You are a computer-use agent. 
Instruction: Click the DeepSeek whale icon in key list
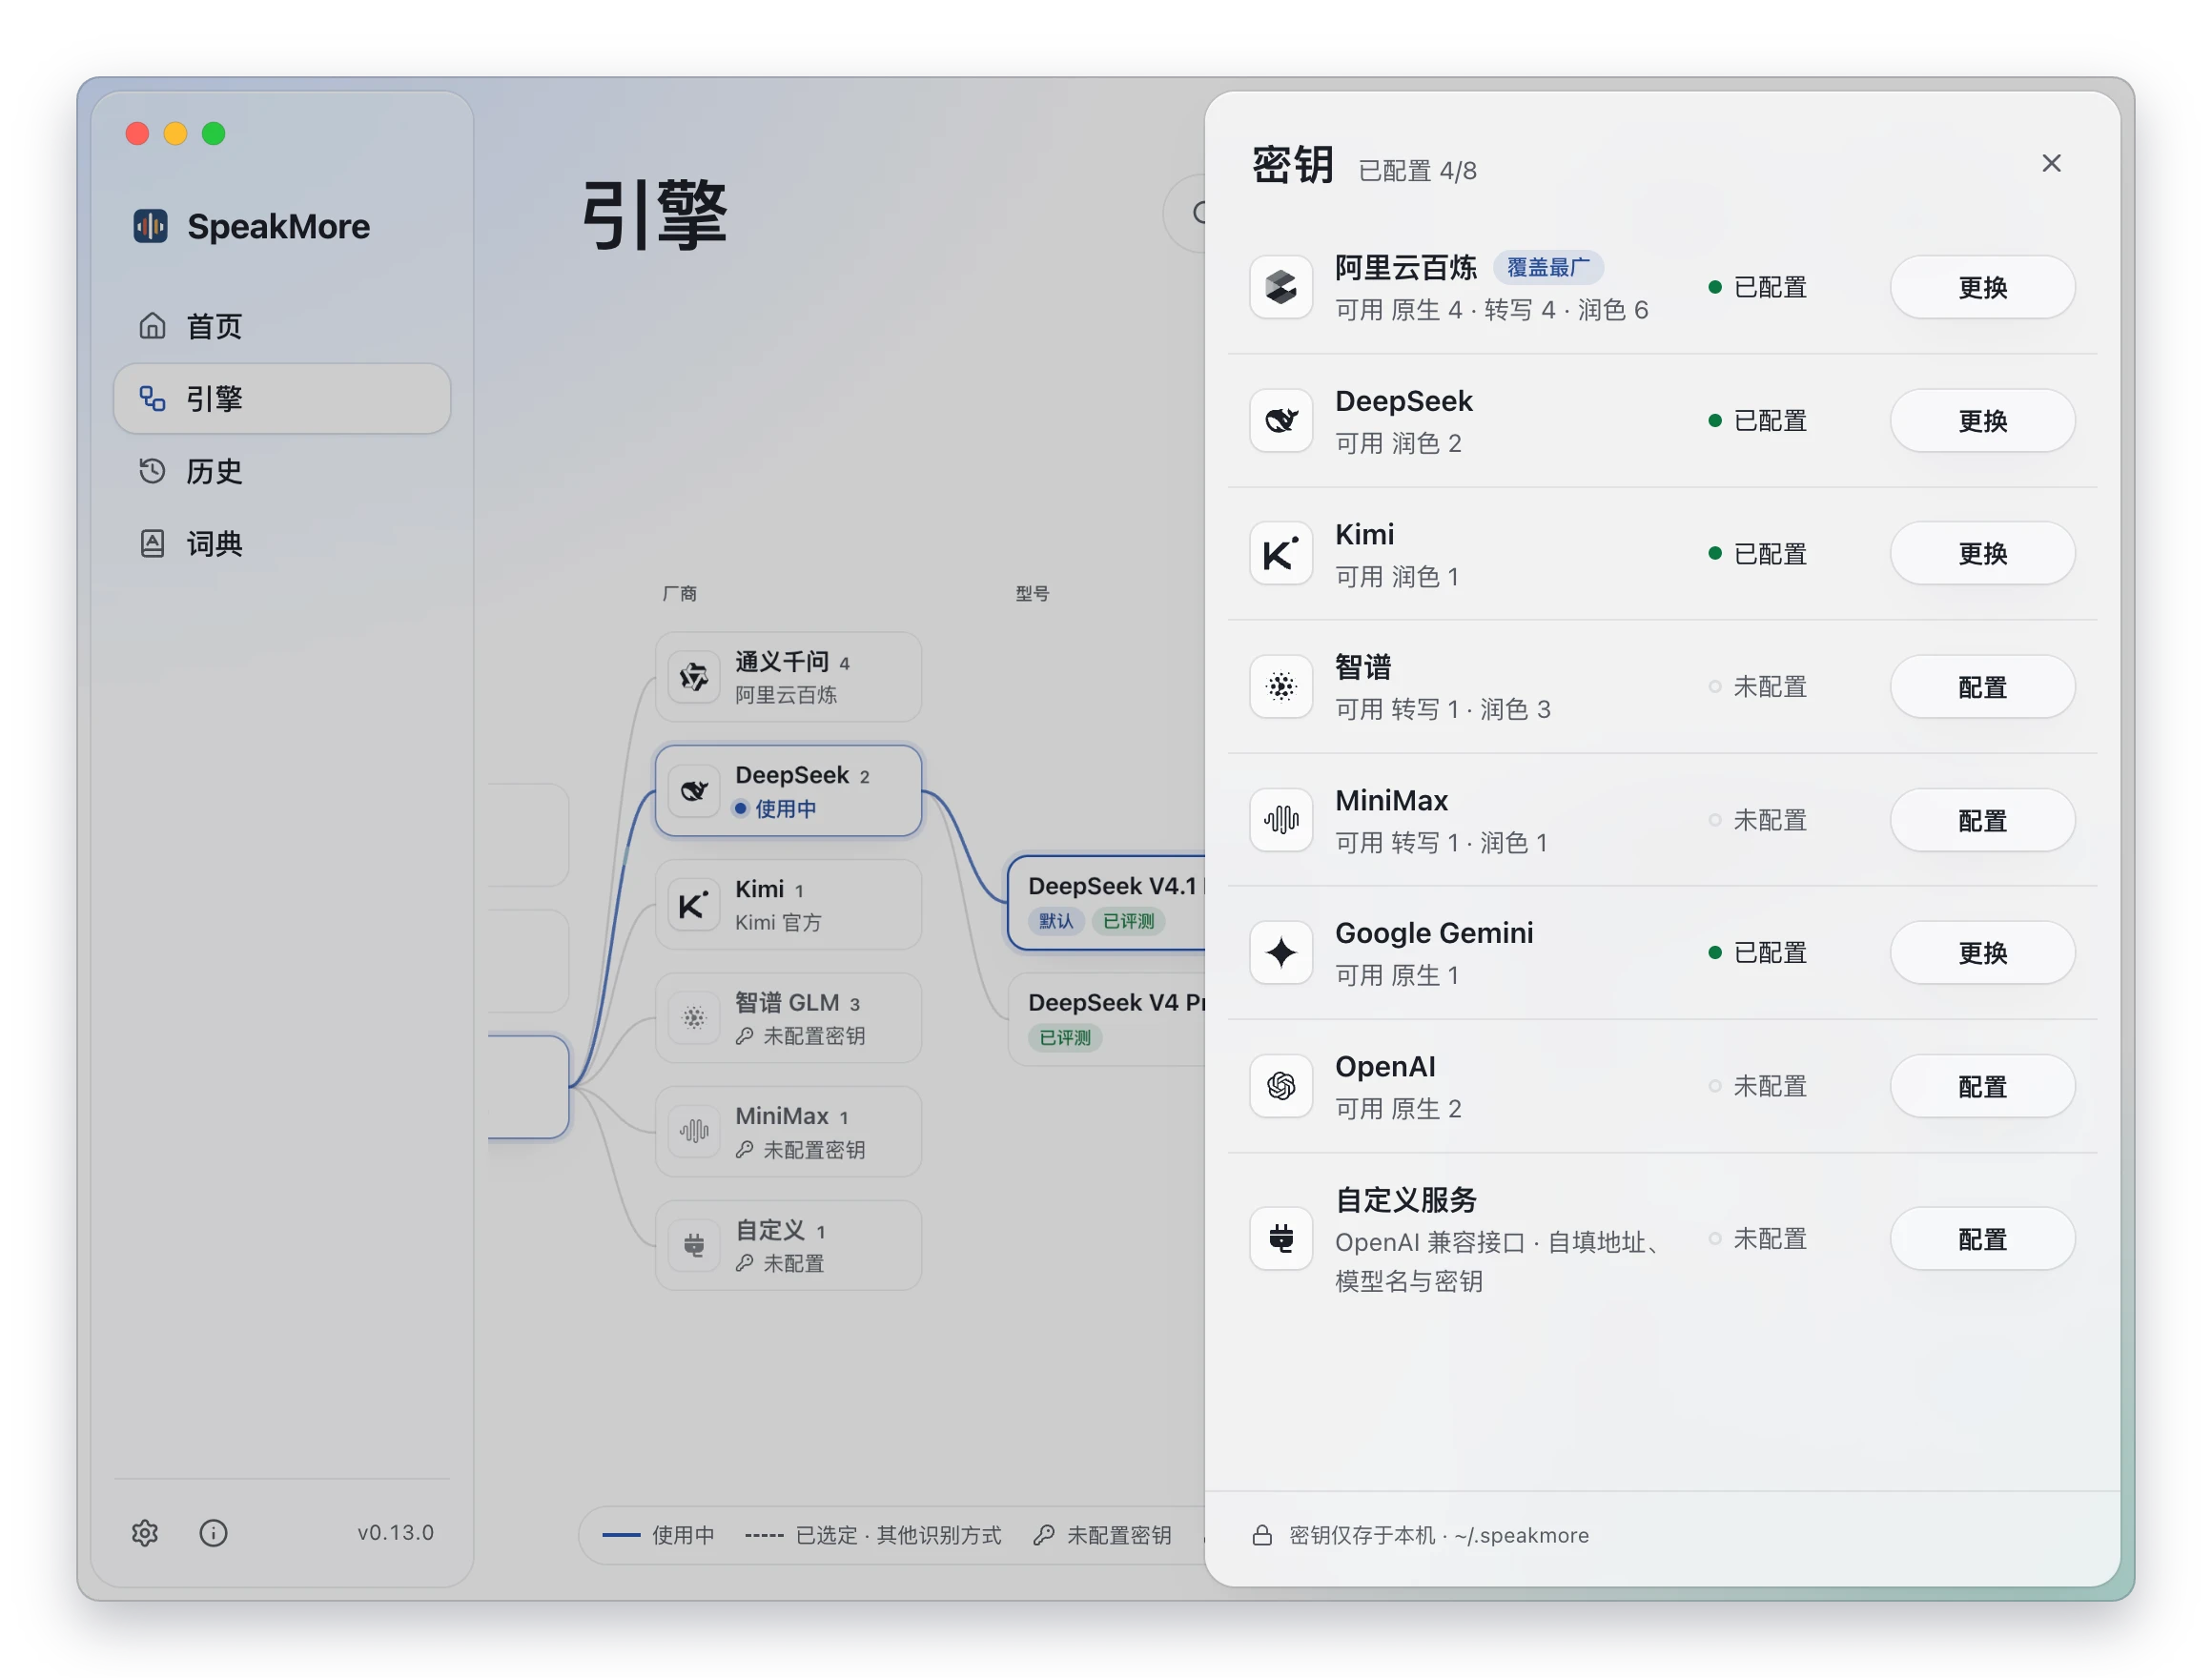(1280, 420)
